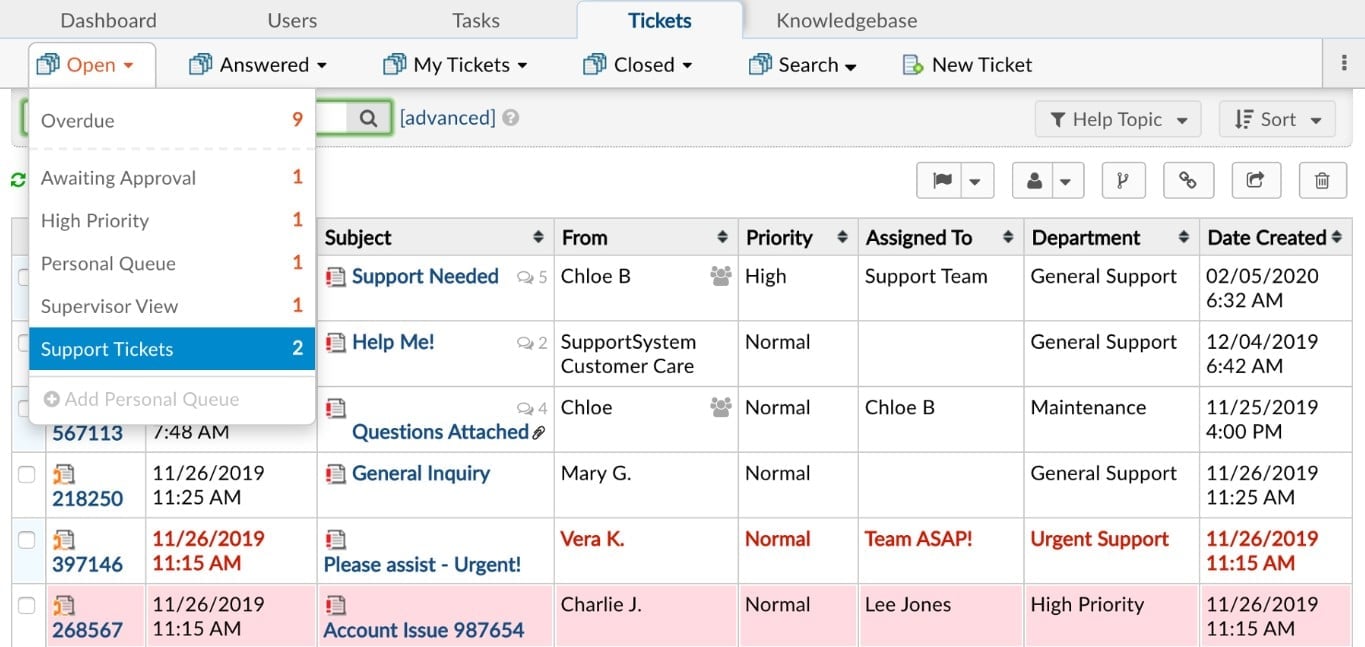Screen dimensions: 1365x647
Task: Delete selected tickets with trash icon
Action: pyautogui.click(x=1322, y=180)
